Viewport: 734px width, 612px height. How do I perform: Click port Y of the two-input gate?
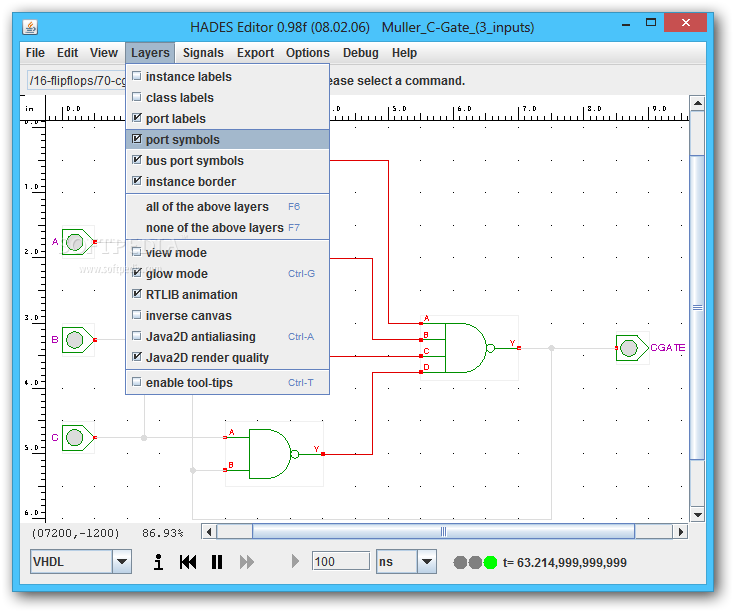point(323,454)
